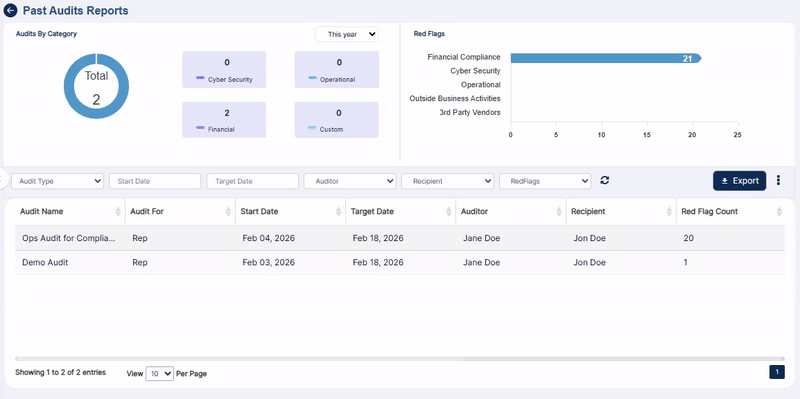Click the Cyber Security chart axis label
Image resolution: width=800 pixels, height=399 pixels.
tap(476, 71)
